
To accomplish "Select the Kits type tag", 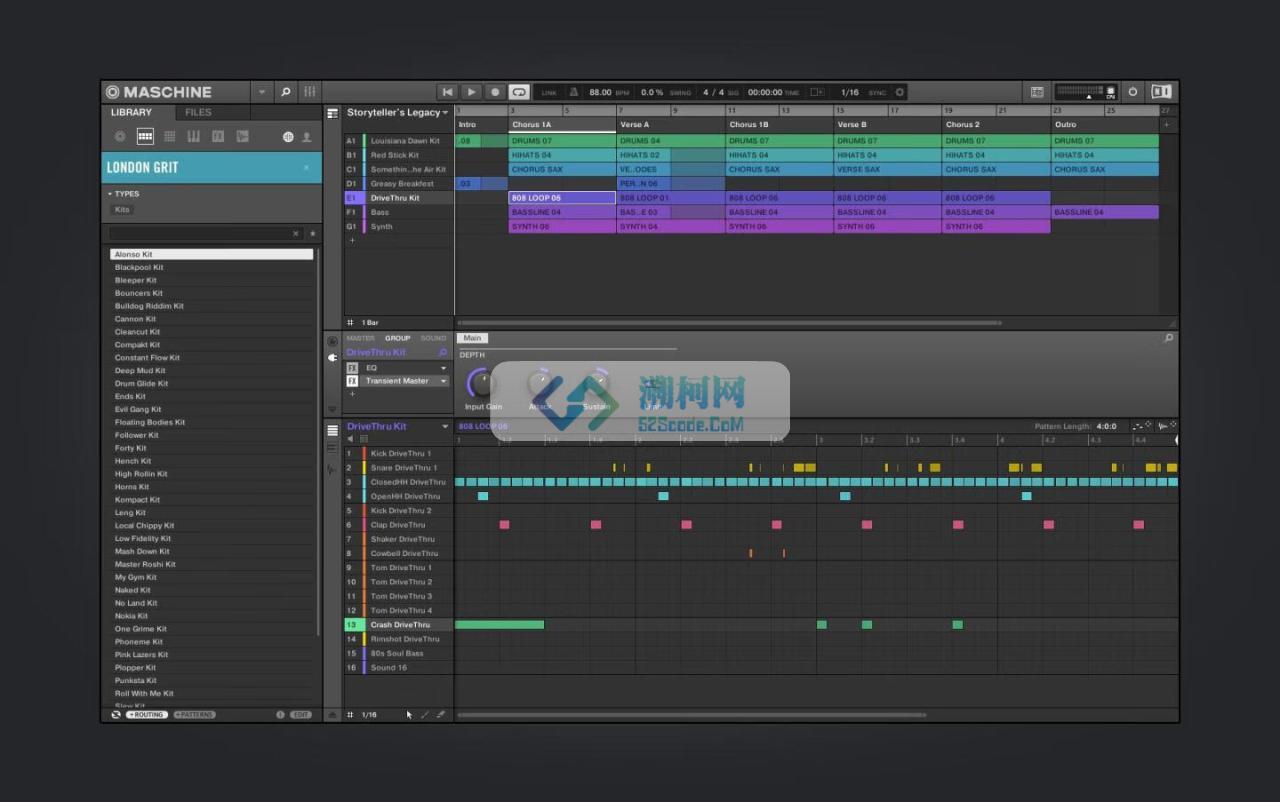I will tap(122, 210).
